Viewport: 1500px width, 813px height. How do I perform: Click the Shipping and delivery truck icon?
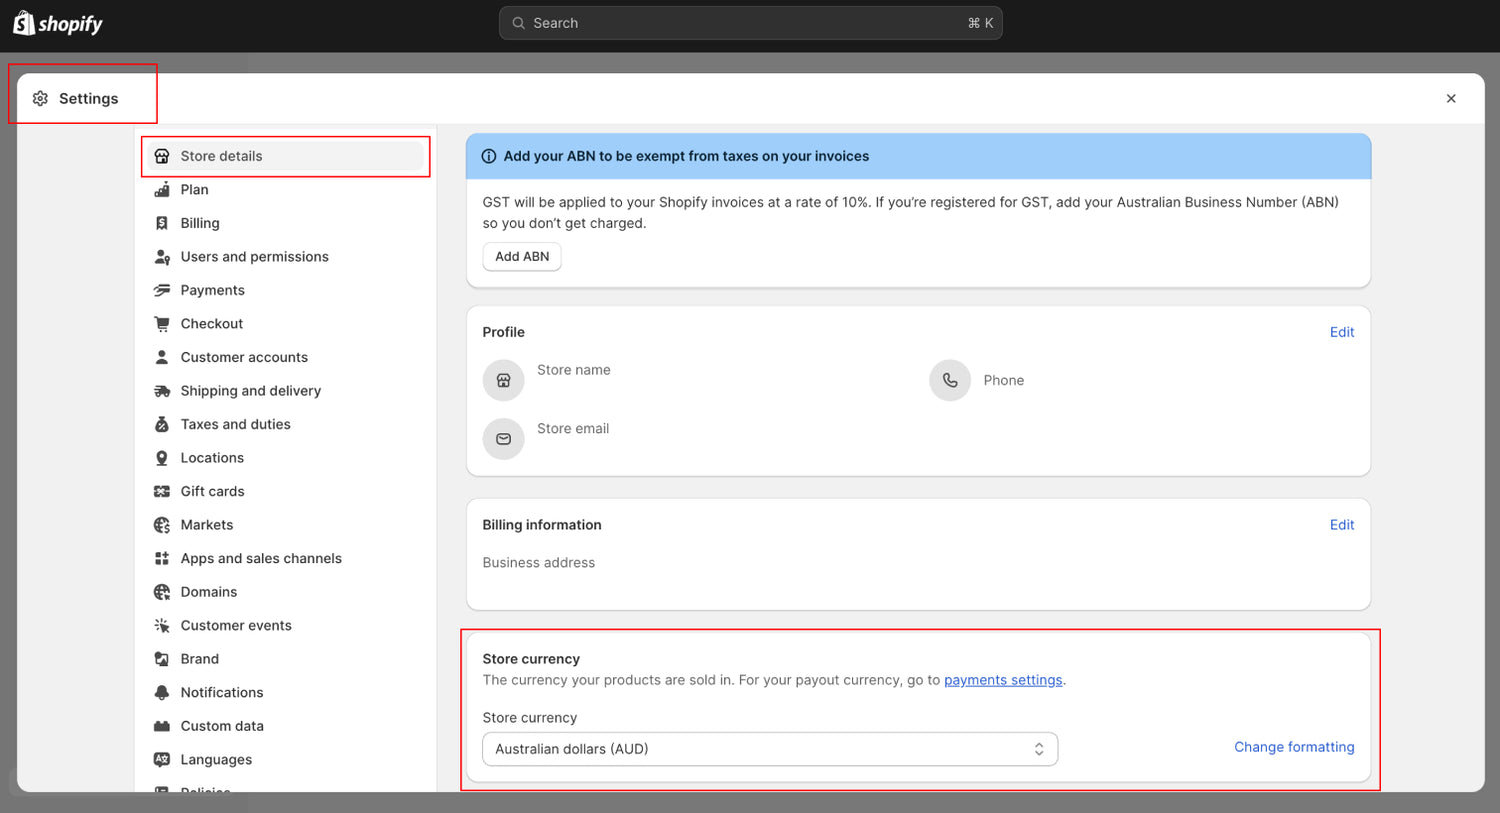pos(162,391)
